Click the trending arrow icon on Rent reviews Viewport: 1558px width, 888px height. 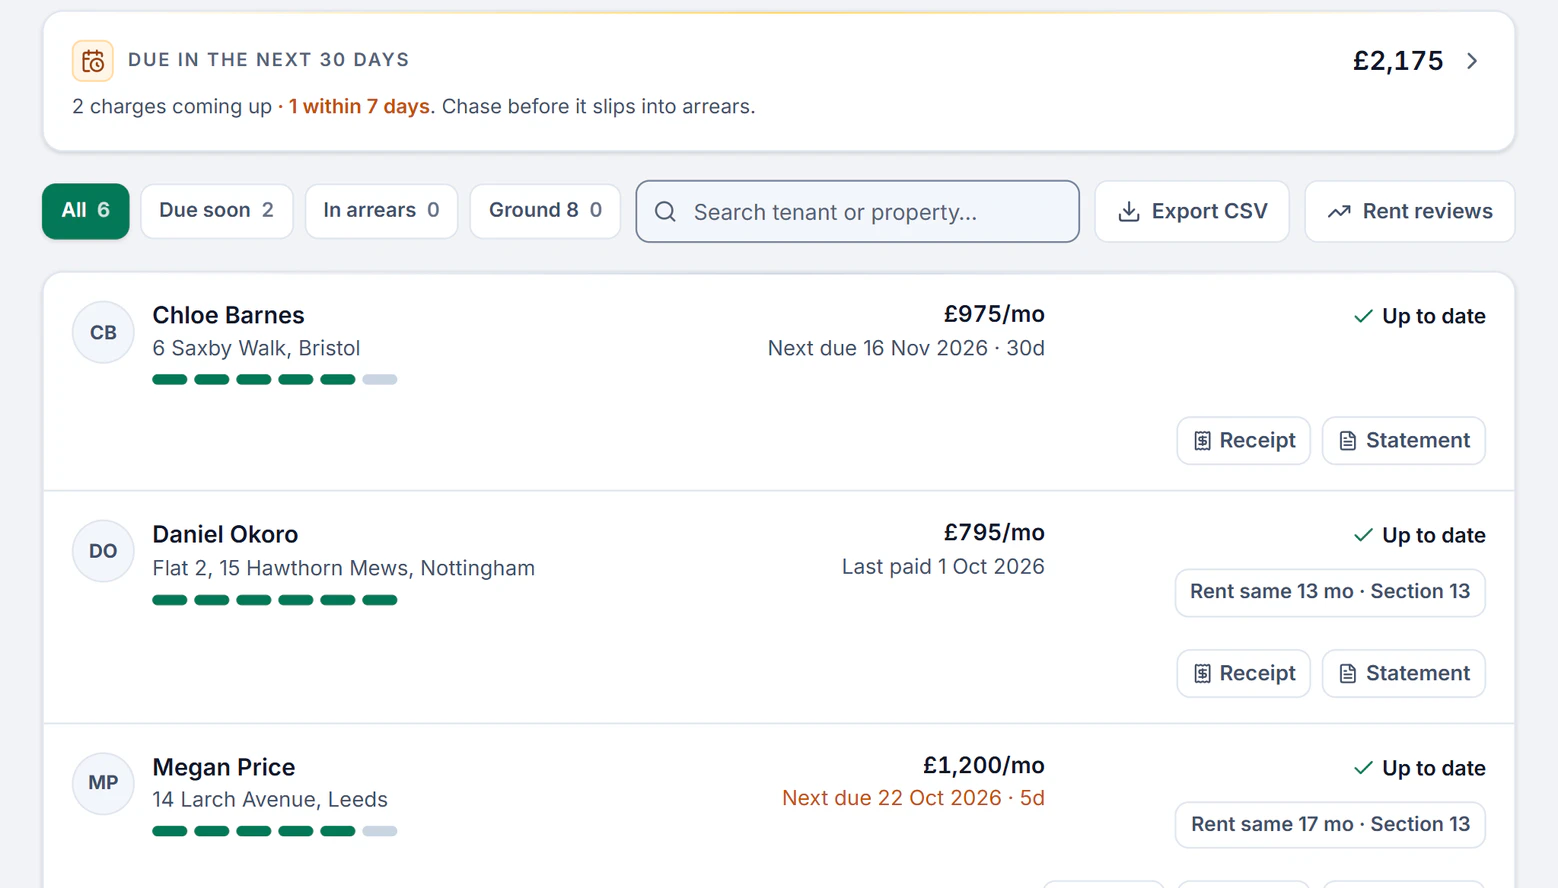(1339, 211)
